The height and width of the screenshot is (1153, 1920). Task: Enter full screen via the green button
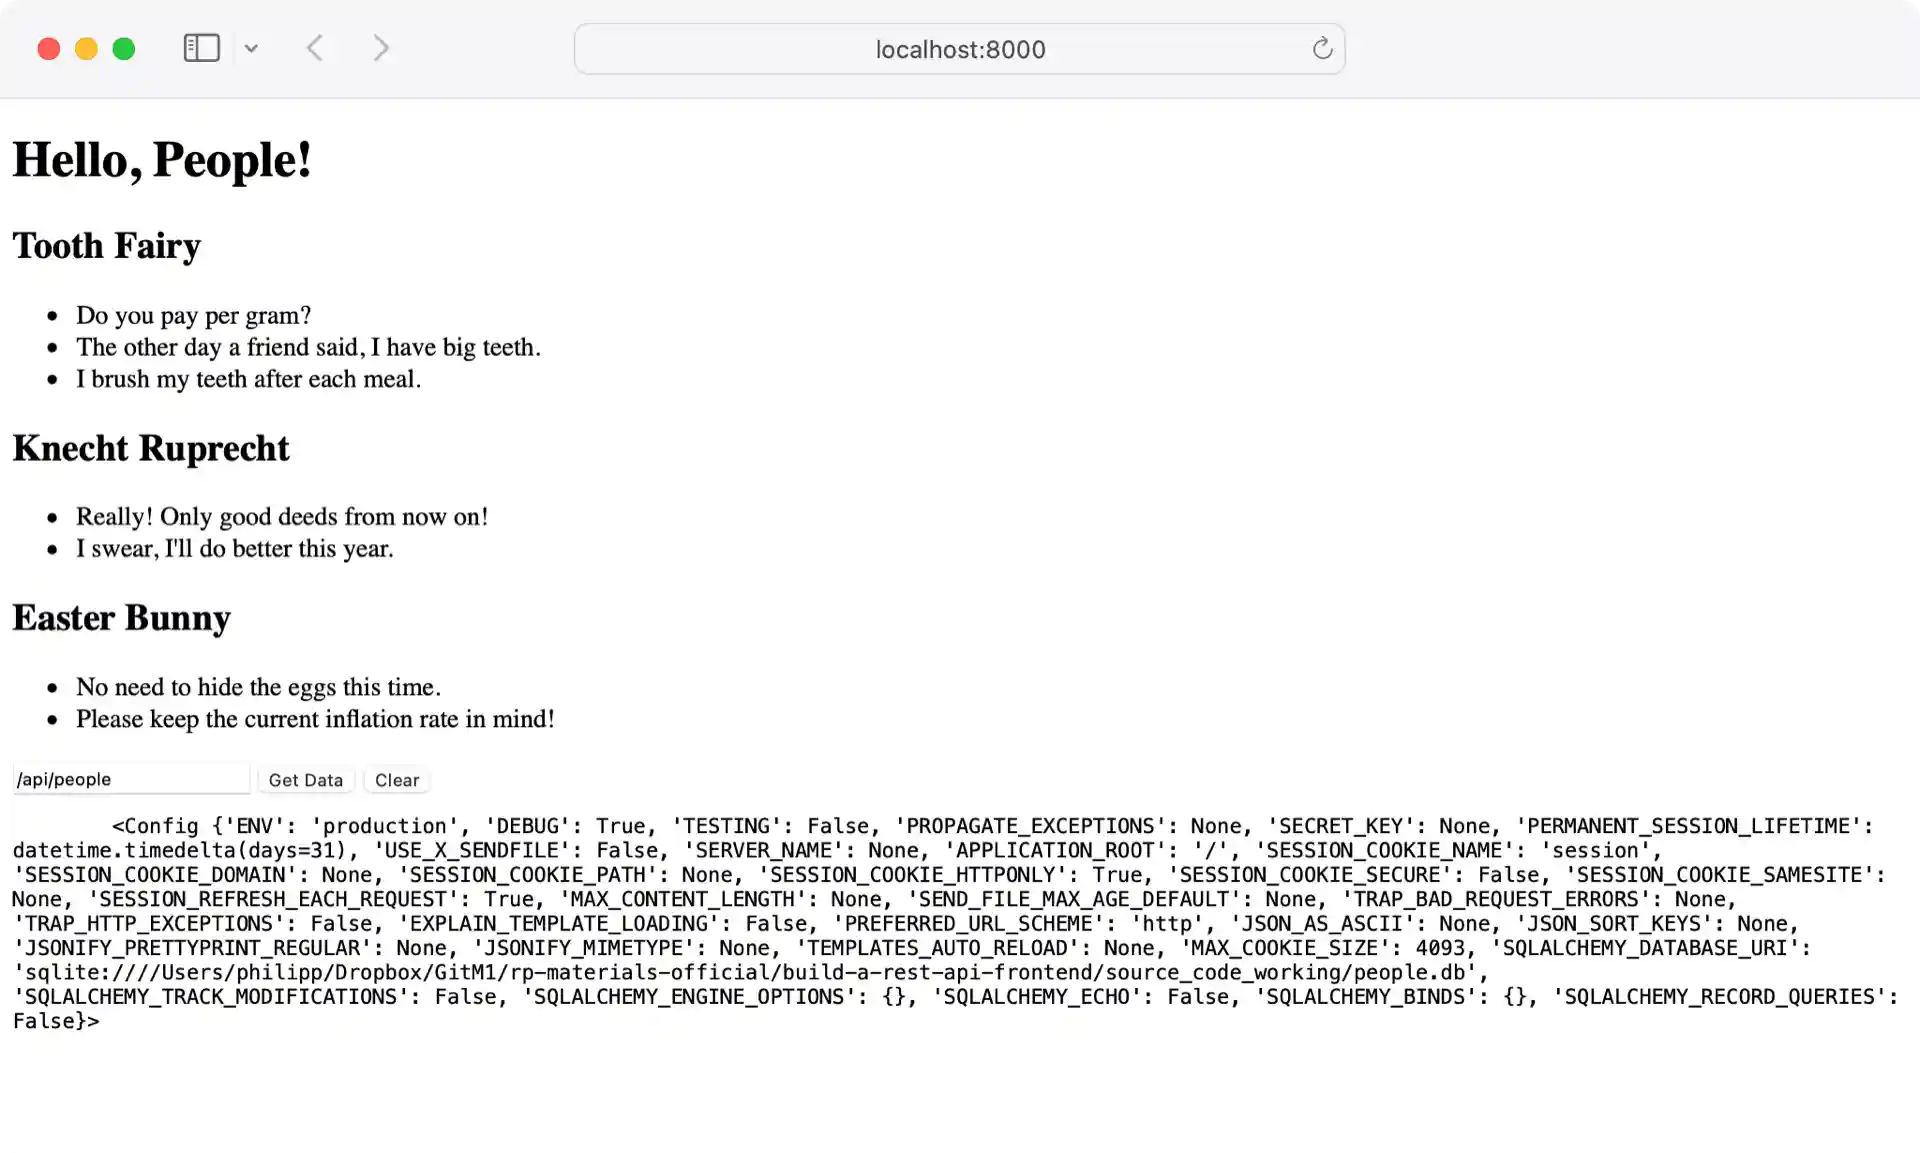click(x=123, y=47)
